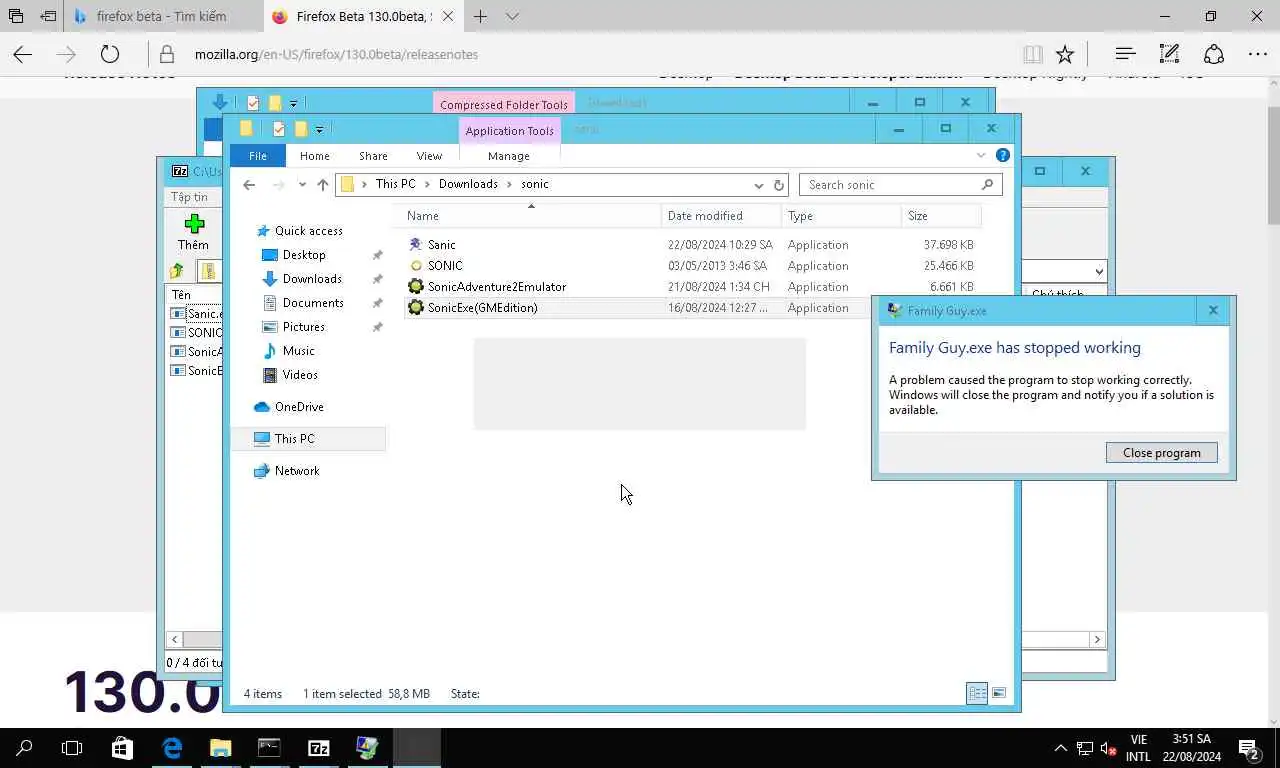Open Desktop in navigation pane
The height and width of the screenshot is (768, 1280).
[304, 255]
